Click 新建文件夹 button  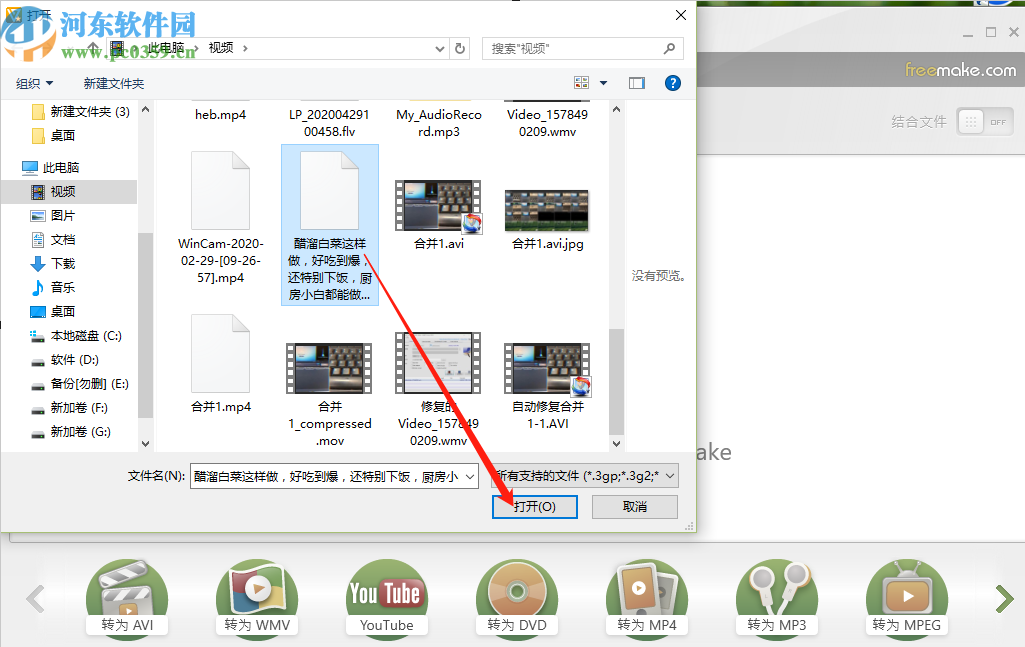(114, 84)
